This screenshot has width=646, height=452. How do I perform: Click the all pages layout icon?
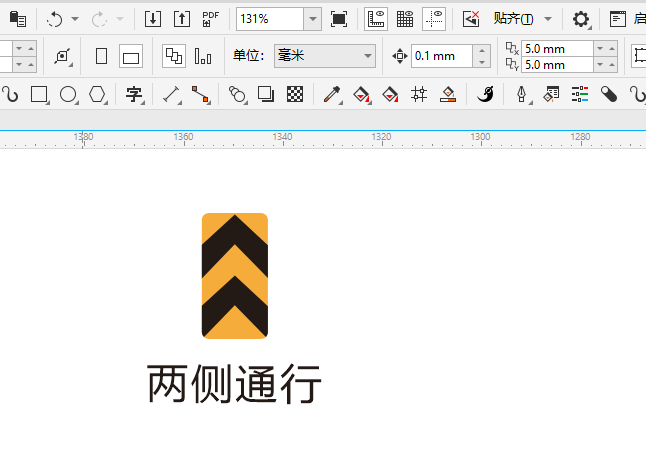click(x=174, y=56)
